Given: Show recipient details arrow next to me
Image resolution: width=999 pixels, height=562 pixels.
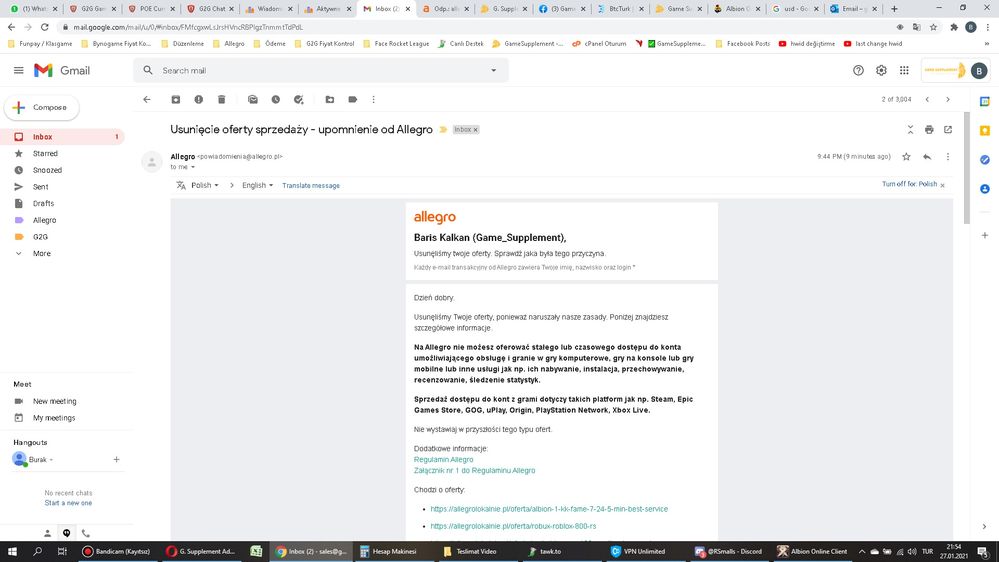Looking at the screenshot, I should pyautogui.click(x=193, y=167).
